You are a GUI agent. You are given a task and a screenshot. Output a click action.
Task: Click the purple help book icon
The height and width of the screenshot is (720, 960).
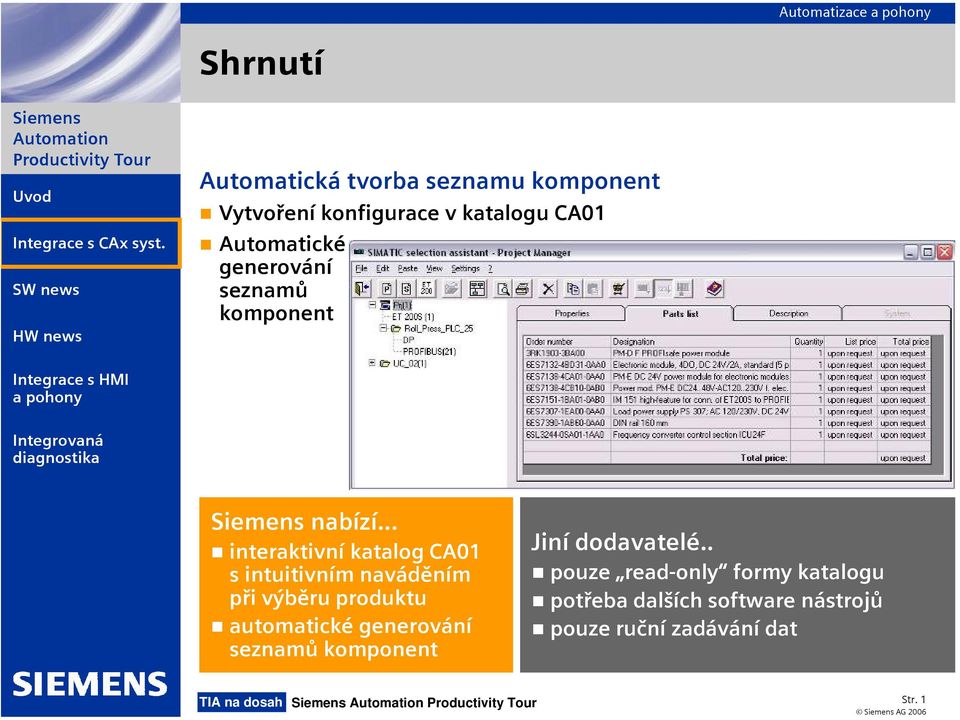pyautogui.click(x=714, y=288)
